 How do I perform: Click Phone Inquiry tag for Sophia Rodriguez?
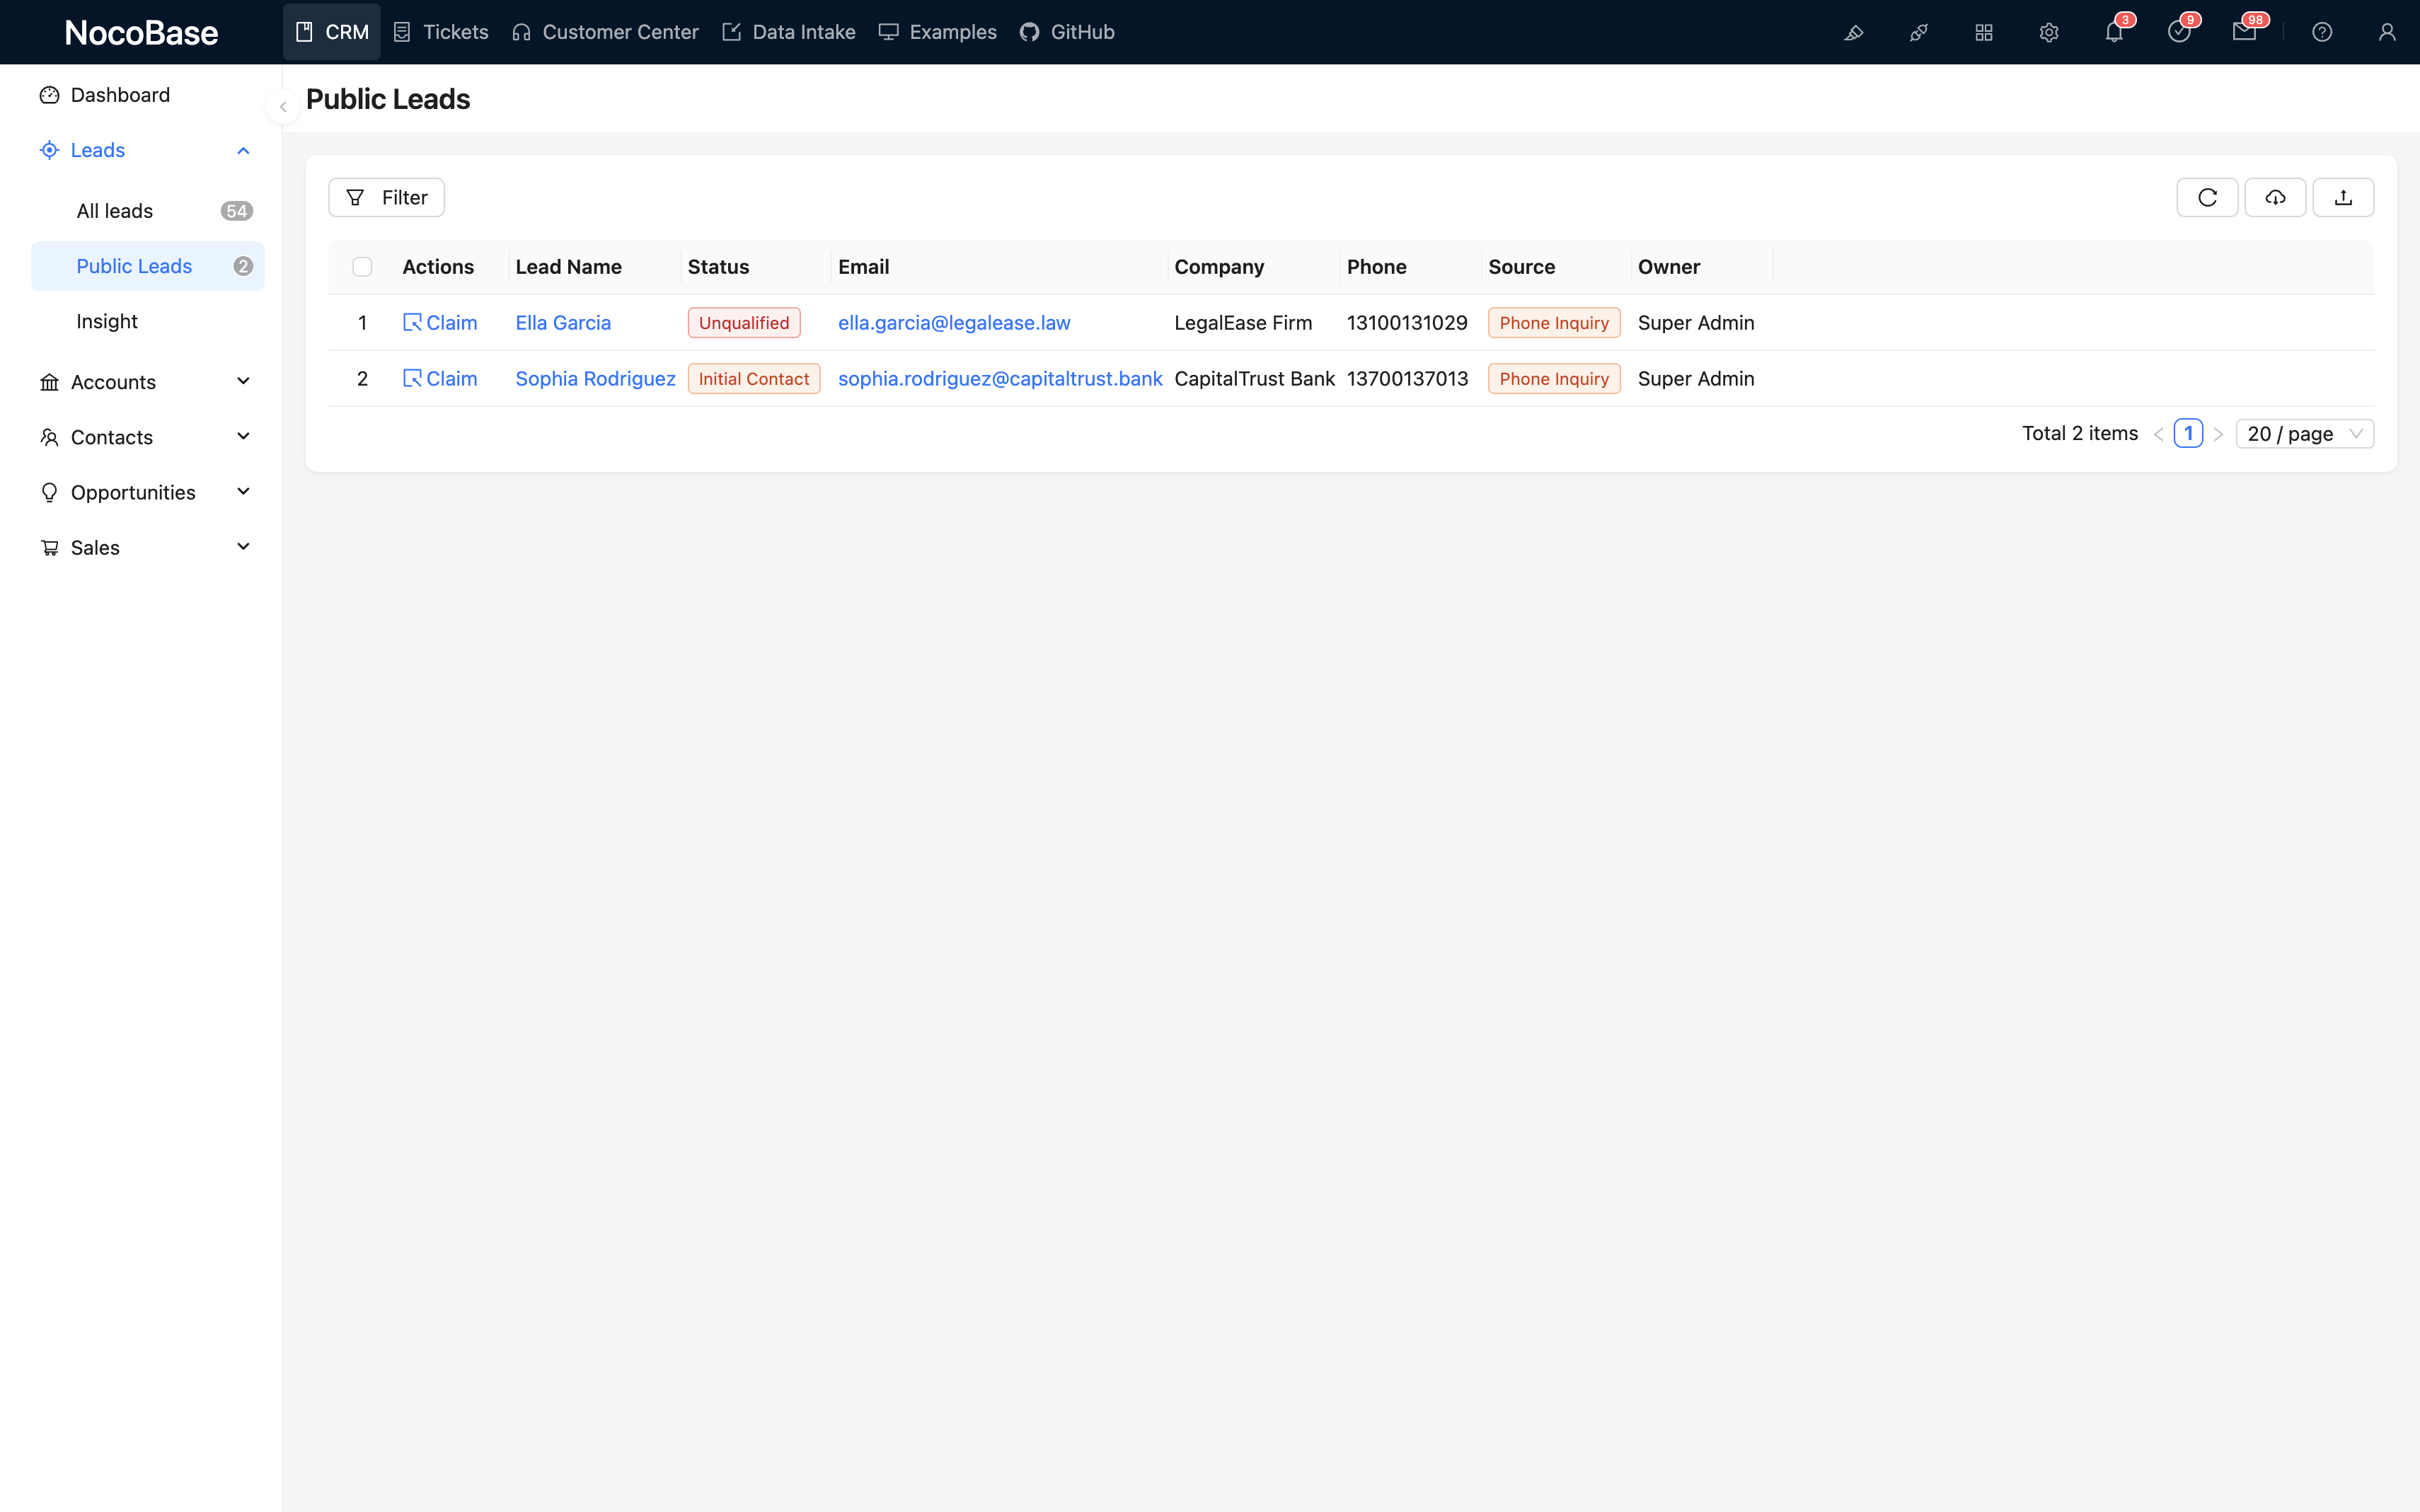[x=1554, y=379]
